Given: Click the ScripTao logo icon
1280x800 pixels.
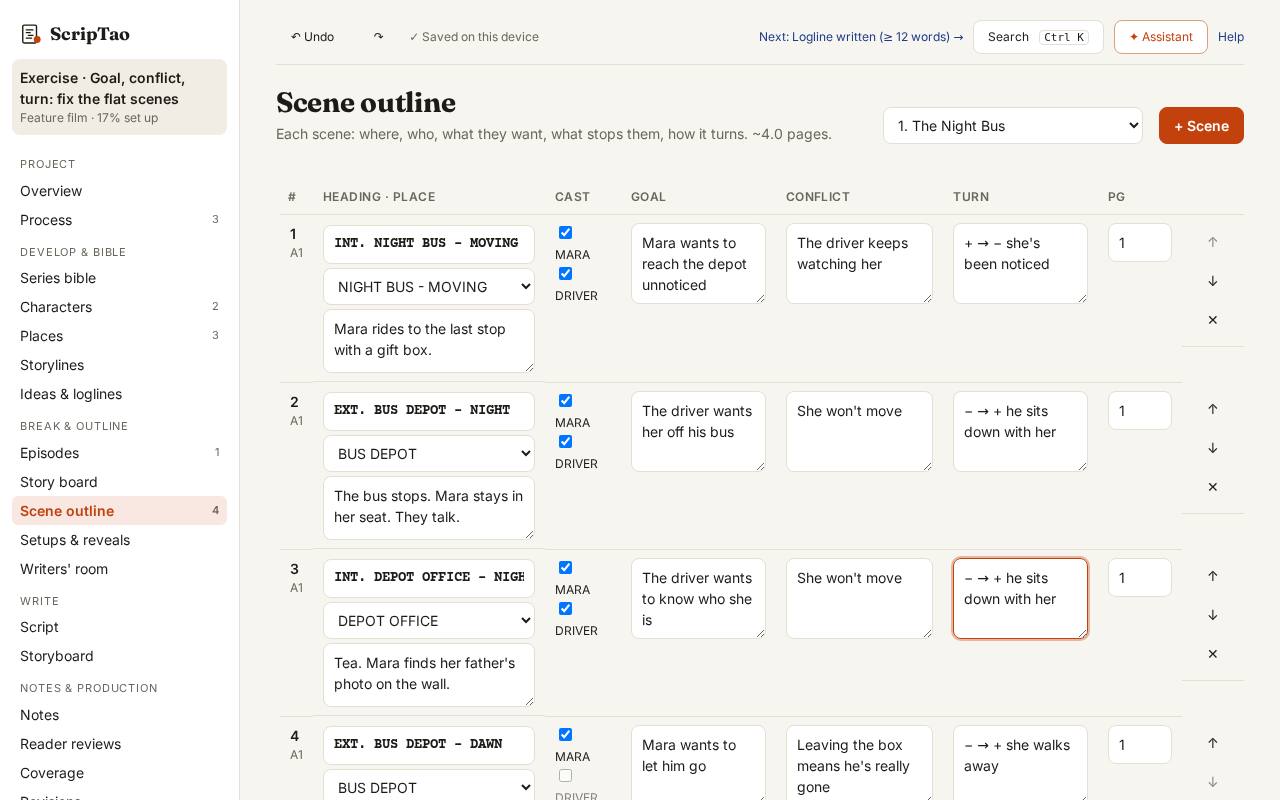Looking at the screenshot, I should [31, 35].
